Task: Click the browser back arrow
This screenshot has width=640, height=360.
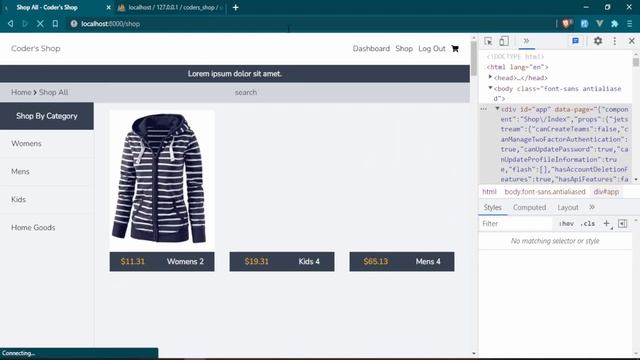Action: coord(11,24)
